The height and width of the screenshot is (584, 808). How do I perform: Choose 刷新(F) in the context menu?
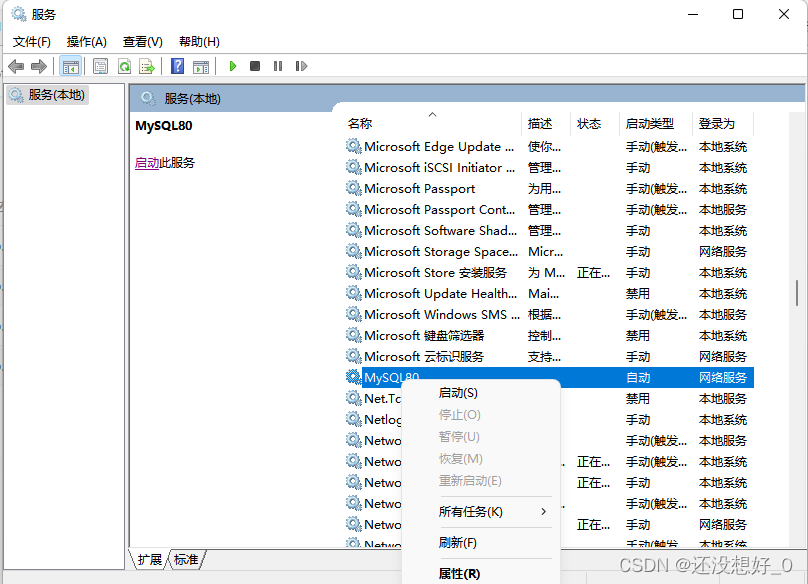point(481,543)
